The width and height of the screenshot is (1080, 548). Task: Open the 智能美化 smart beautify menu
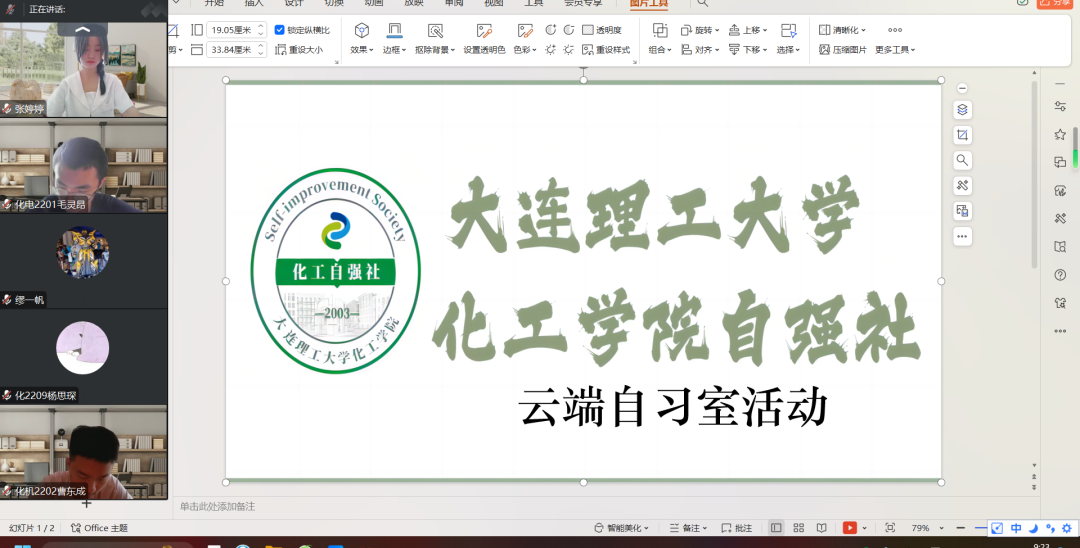click(621, 528)
